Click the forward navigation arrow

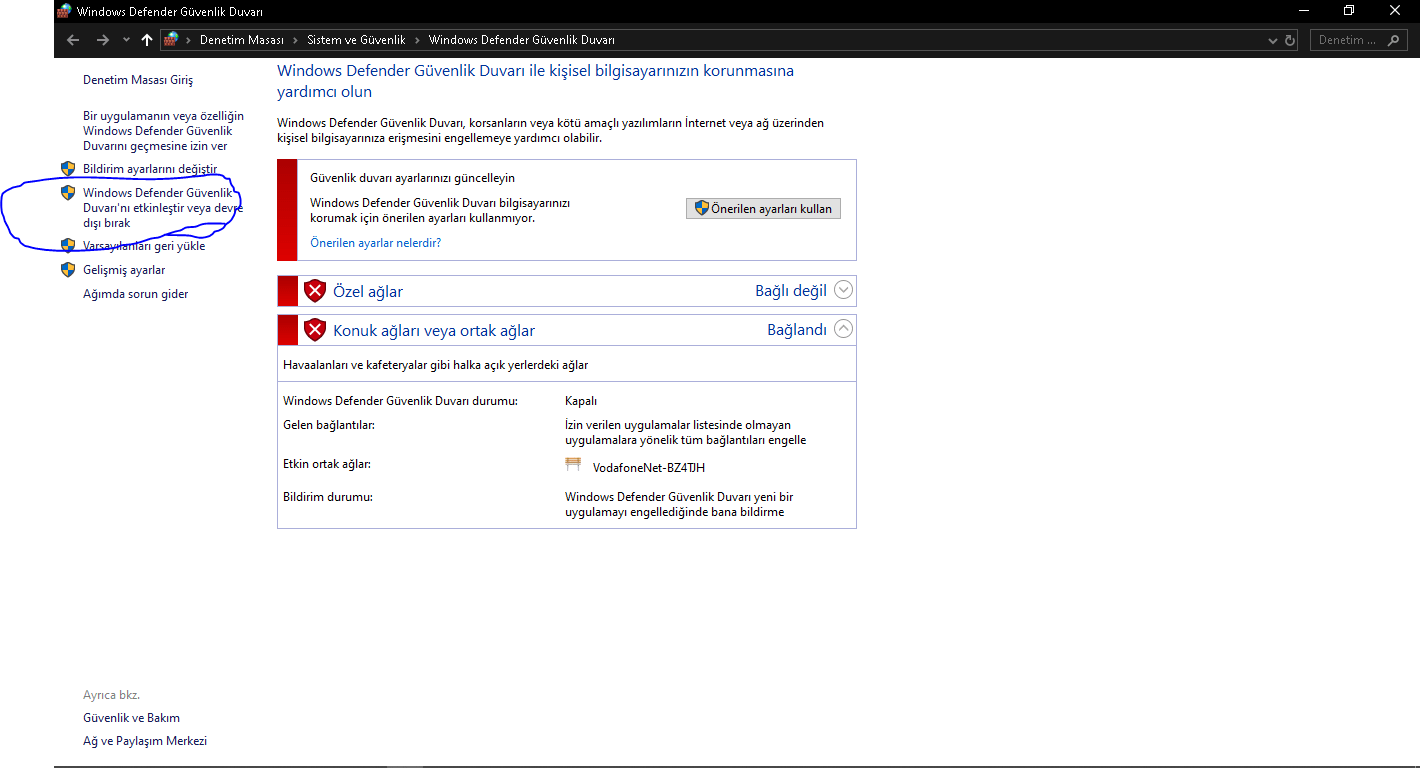click(x=102, y=40)
